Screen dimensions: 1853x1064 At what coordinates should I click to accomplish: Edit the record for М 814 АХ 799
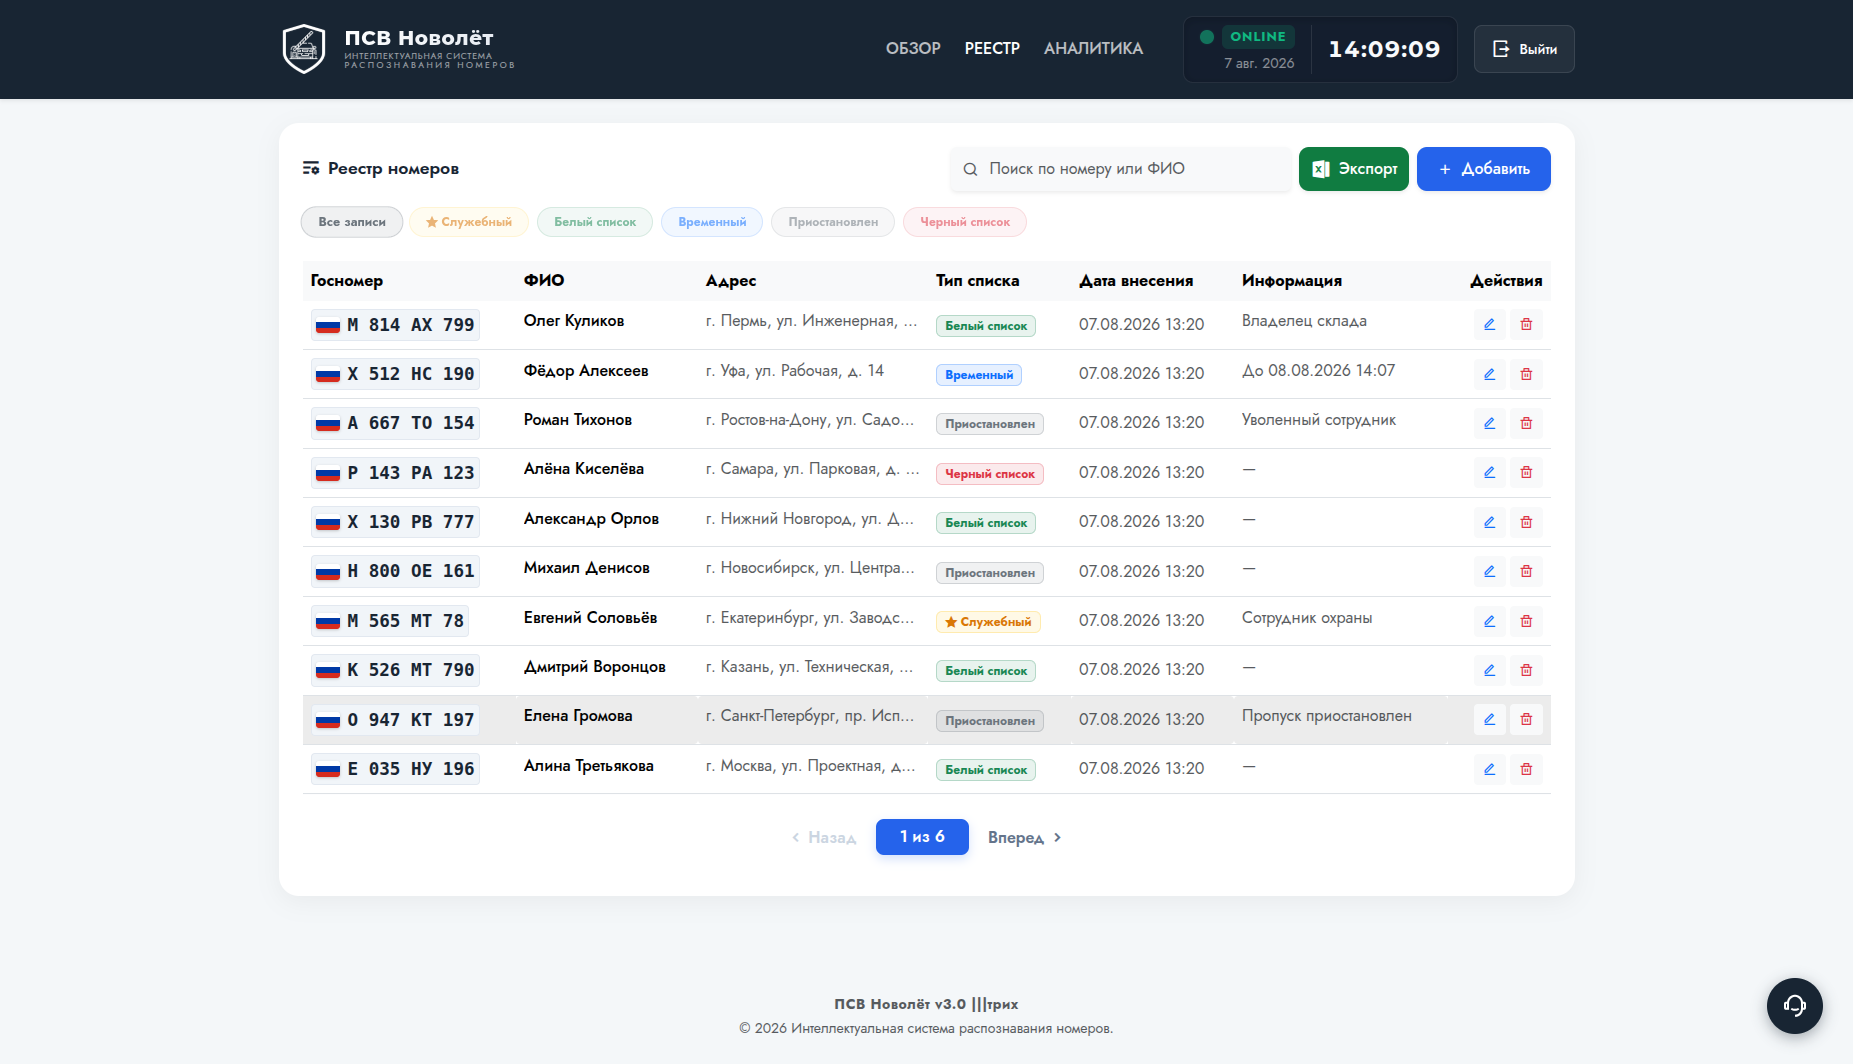point(1489,325)
